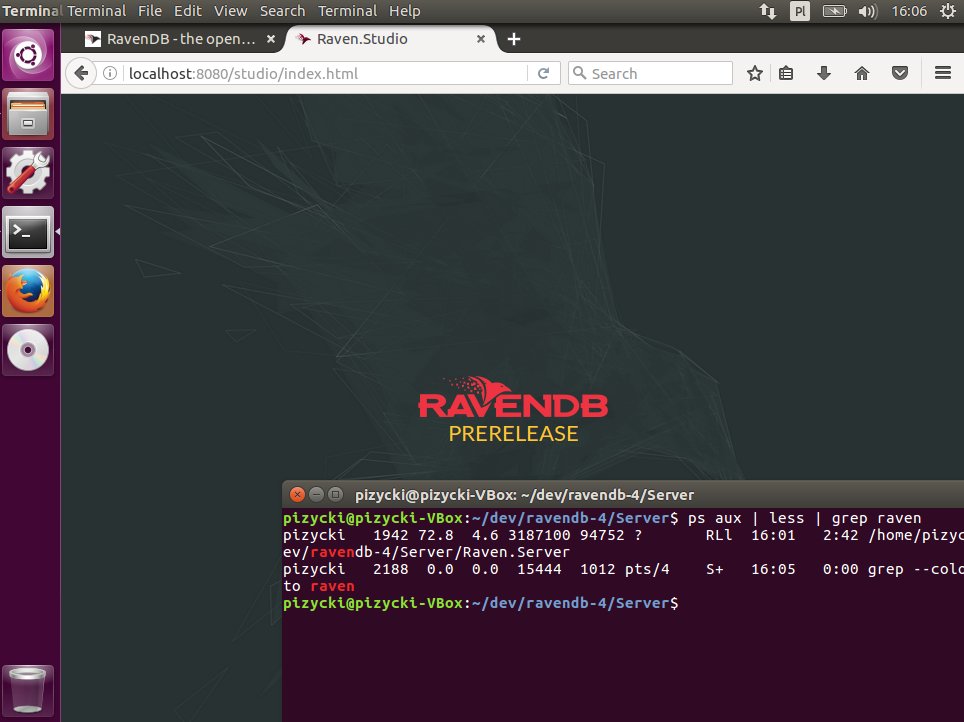The width and height of the screenshot is (964, 722).
Task: Click the 'ps aux | less | grep raven' command
Action: coord(804,518)
